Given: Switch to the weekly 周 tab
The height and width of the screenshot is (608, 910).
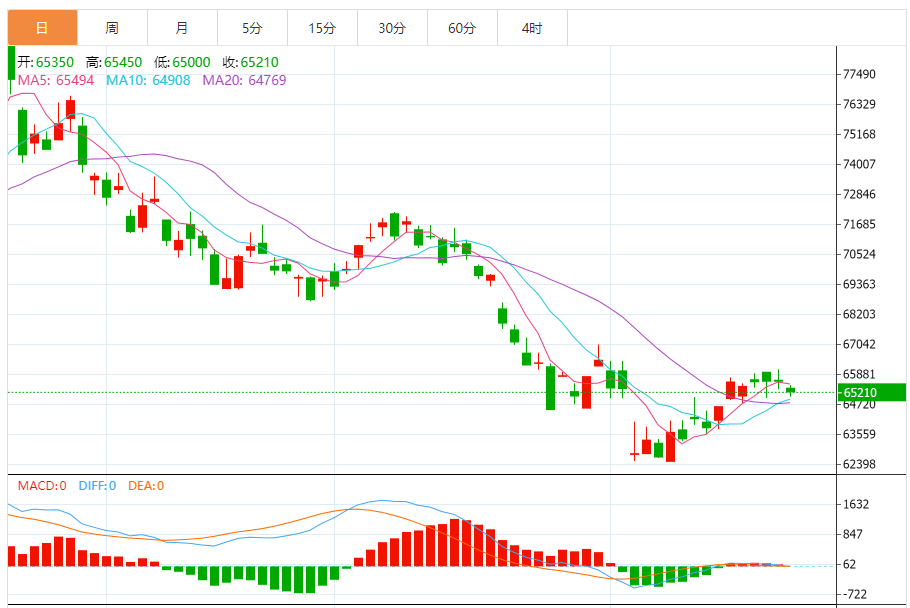Looking at the screenshot, I should (112, 28).
